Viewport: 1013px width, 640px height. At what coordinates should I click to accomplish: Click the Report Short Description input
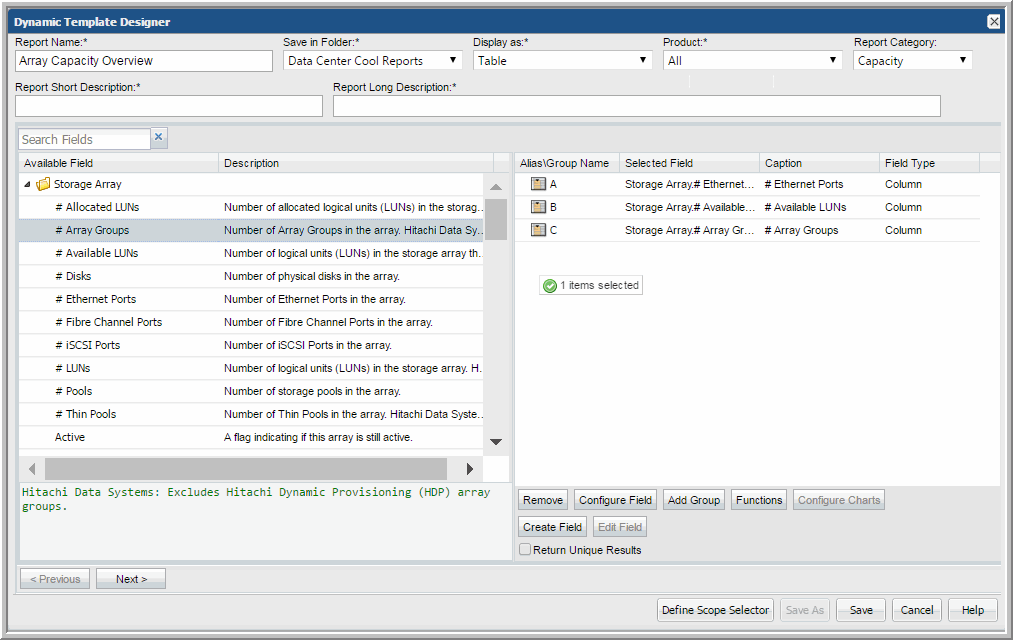169,106
